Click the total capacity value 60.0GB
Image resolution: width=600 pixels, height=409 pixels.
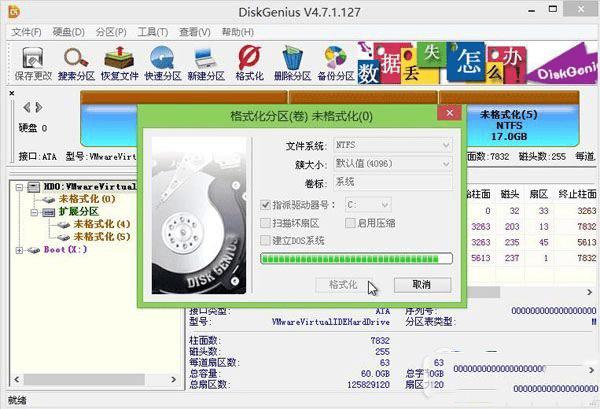(375, 373)
